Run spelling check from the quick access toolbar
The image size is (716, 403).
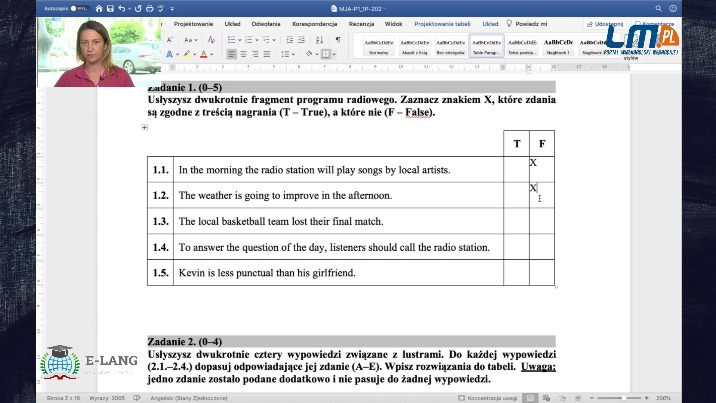[161, 9]
